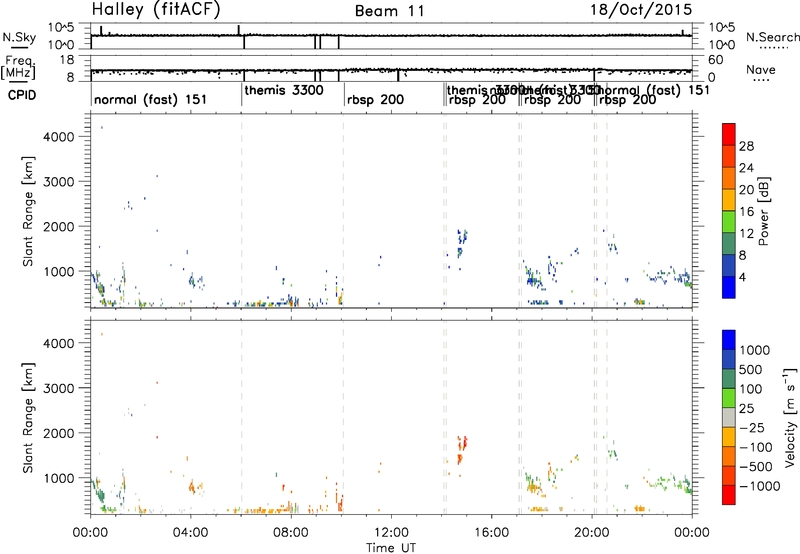
Task: Click the '12:00' time tick label
Action: point(391,533)
